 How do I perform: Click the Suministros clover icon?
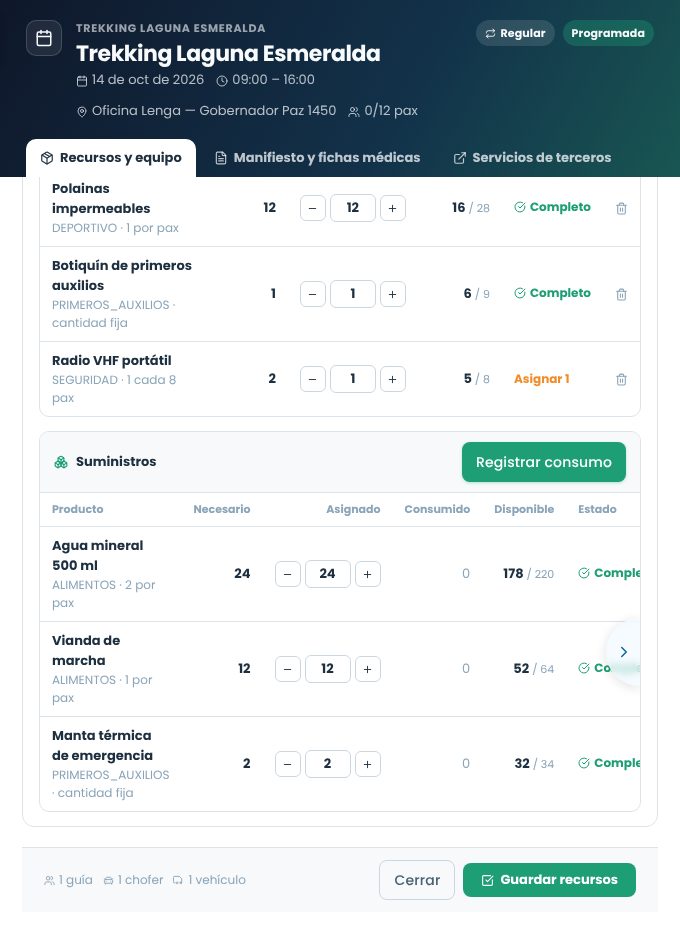61,462
